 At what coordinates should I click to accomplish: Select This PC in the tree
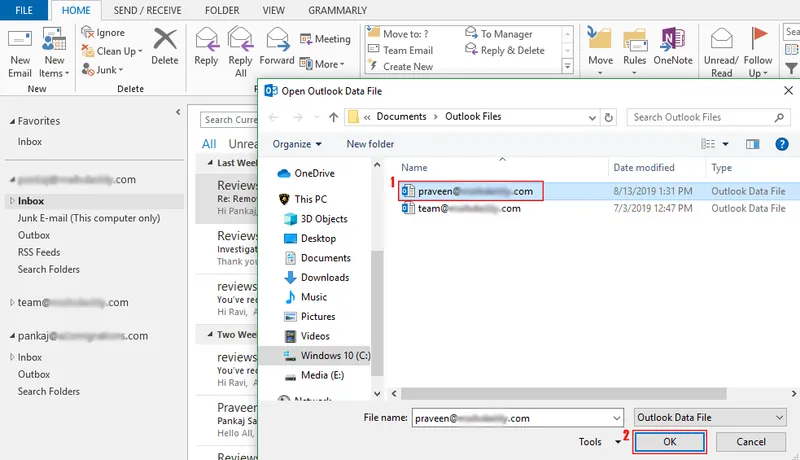tap(303, 199)
